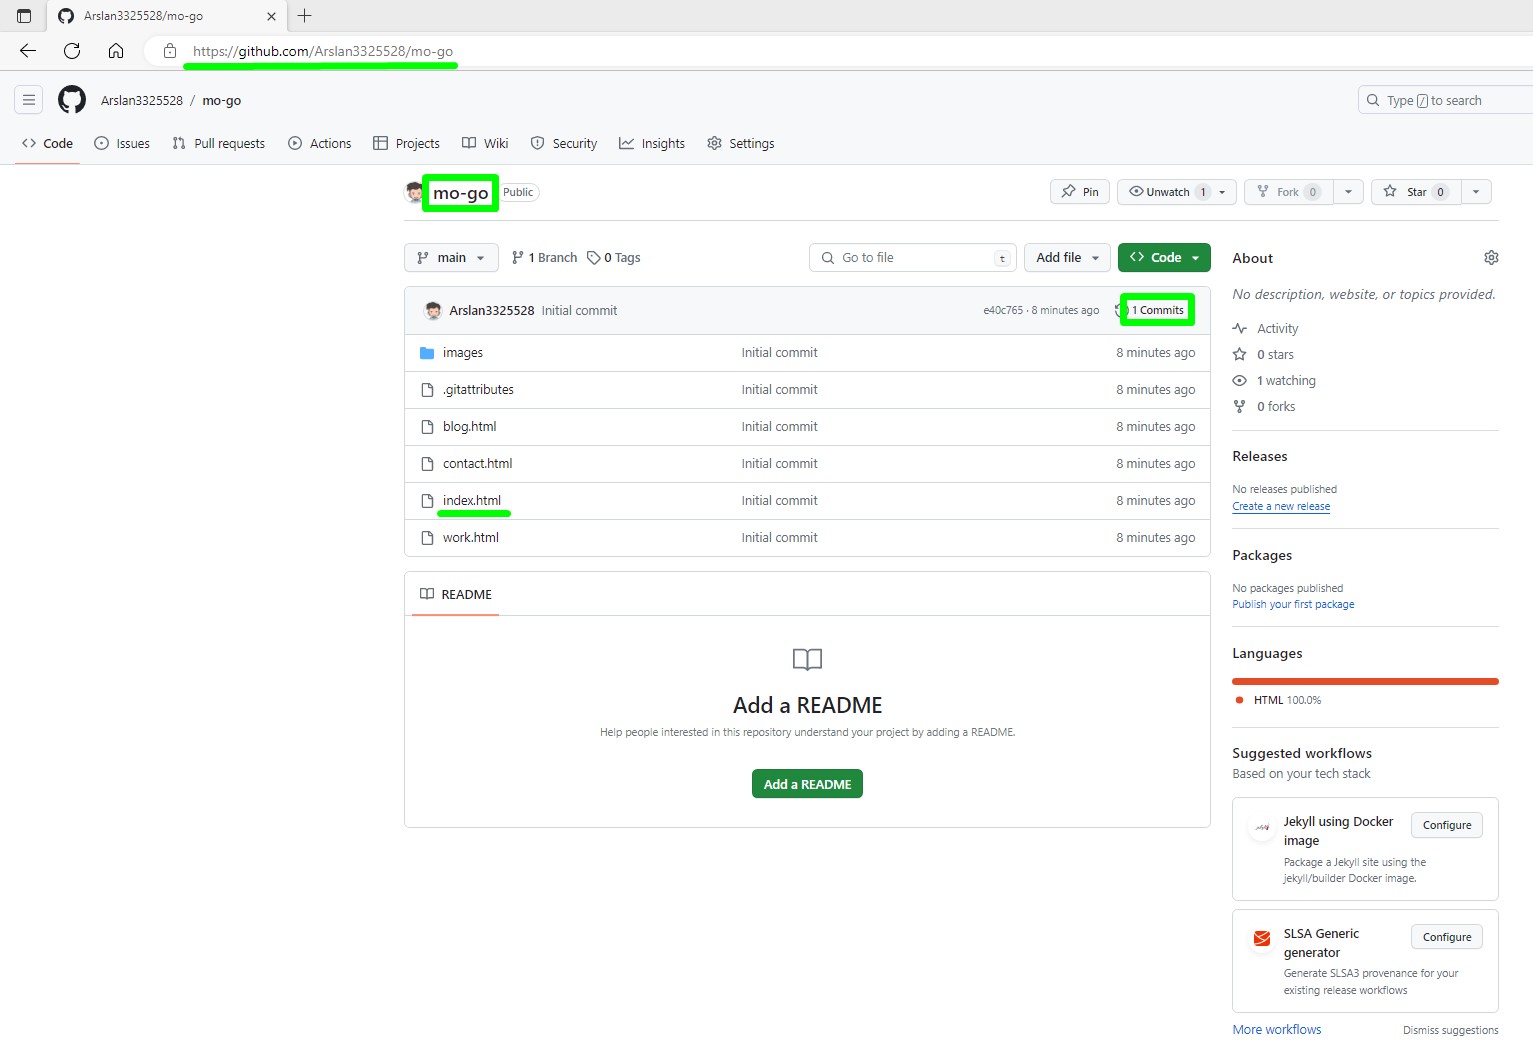Reload the page with the refresh icon
The image size is (1533, 1040).
[72, 51]
